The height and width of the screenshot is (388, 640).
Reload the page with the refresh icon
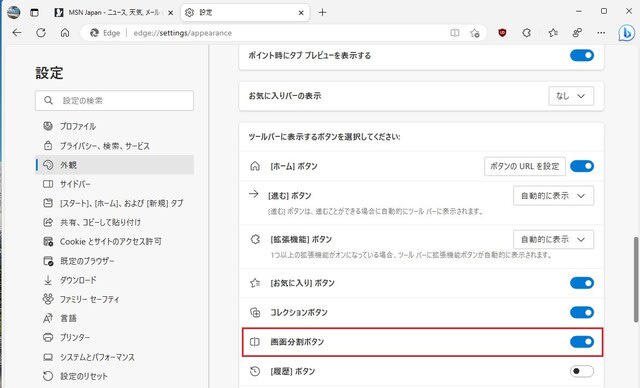[41, 33]
